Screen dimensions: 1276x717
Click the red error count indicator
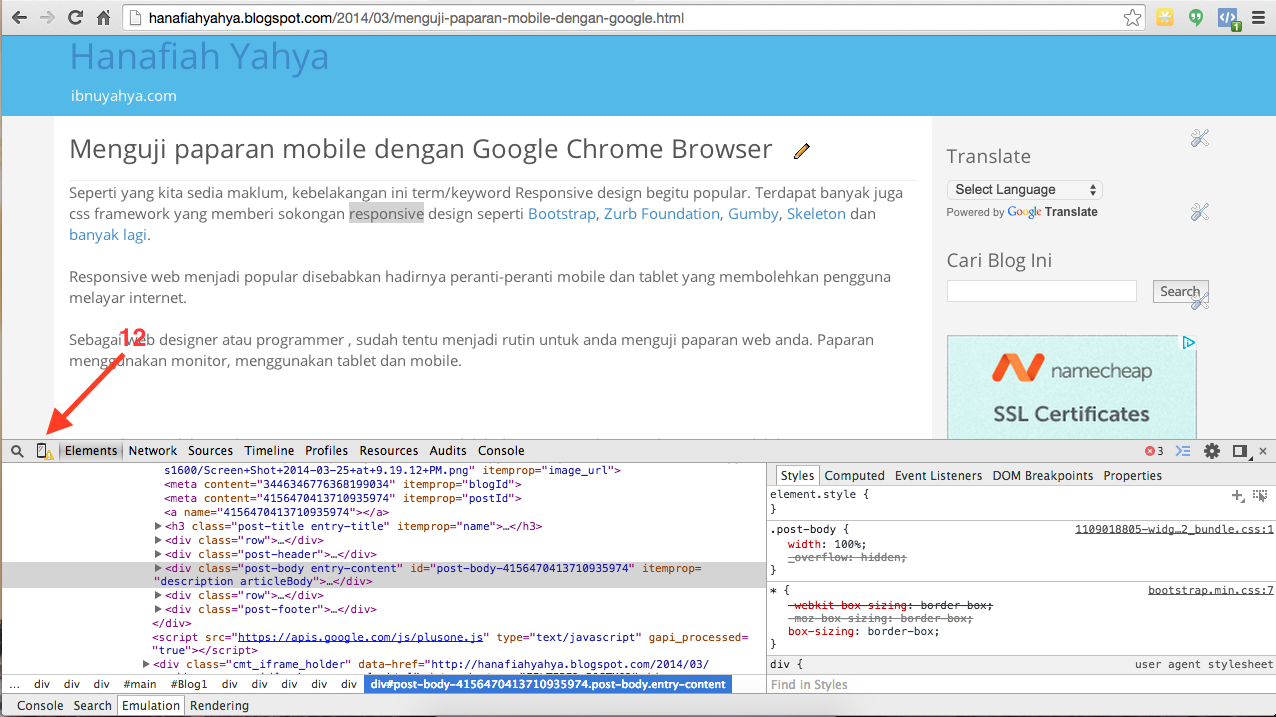pos(1154,451)
